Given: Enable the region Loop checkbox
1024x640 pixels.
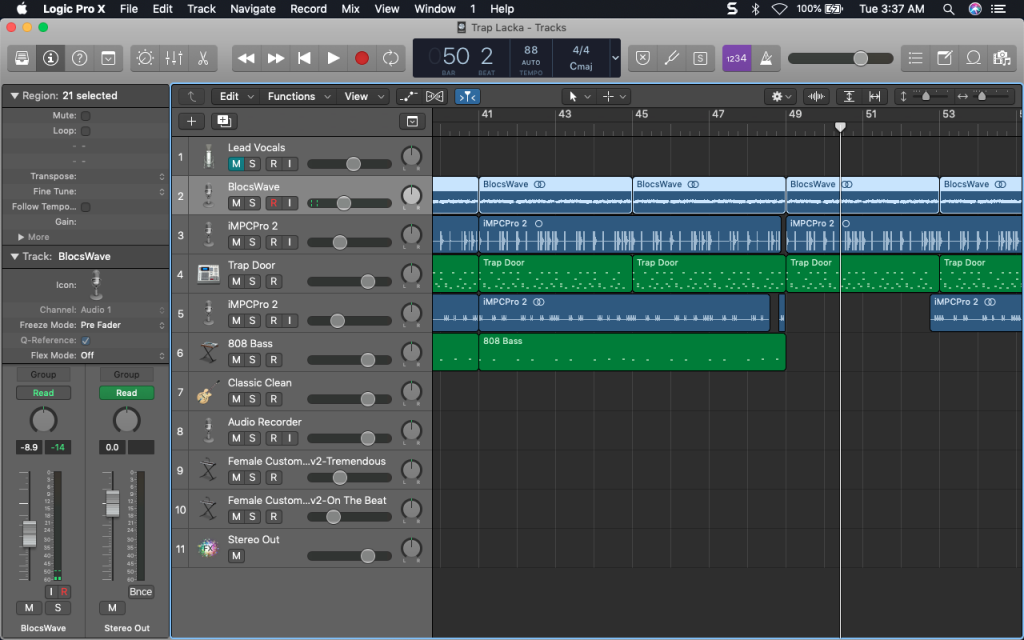Looking at the screenshot, I should [x=86, y=131].
